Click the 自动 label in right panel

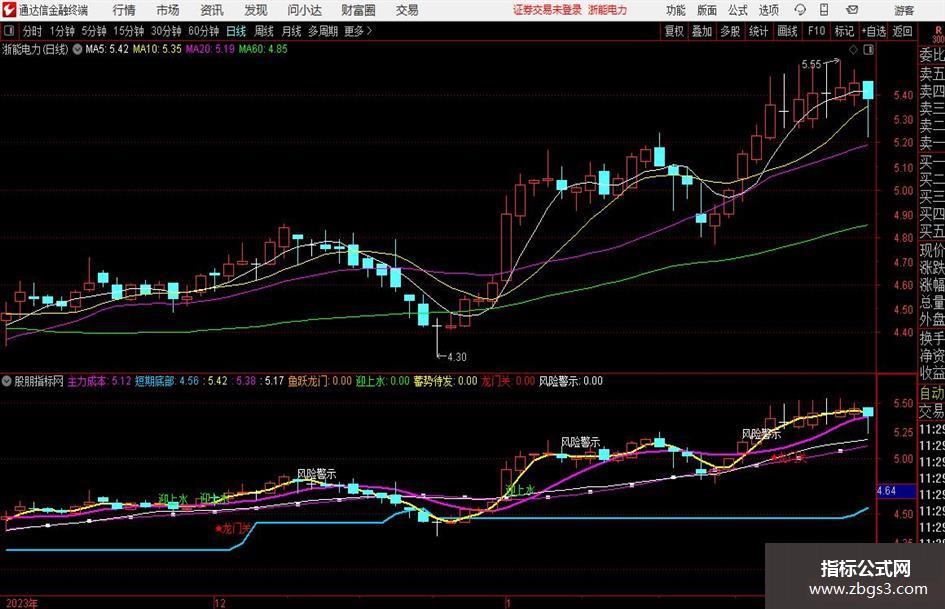click(932, 393)
